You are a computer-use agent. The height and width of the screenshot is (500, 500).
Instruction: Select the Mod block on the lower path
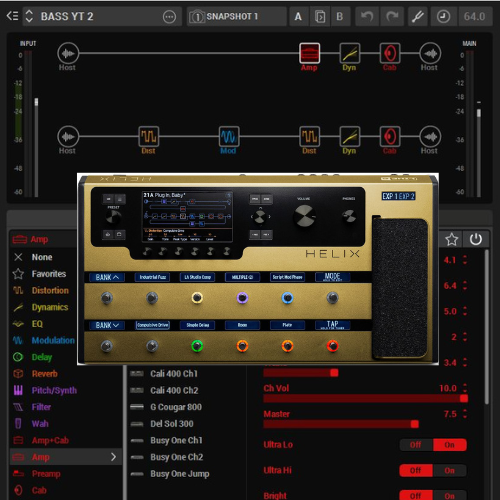(229, 136)
